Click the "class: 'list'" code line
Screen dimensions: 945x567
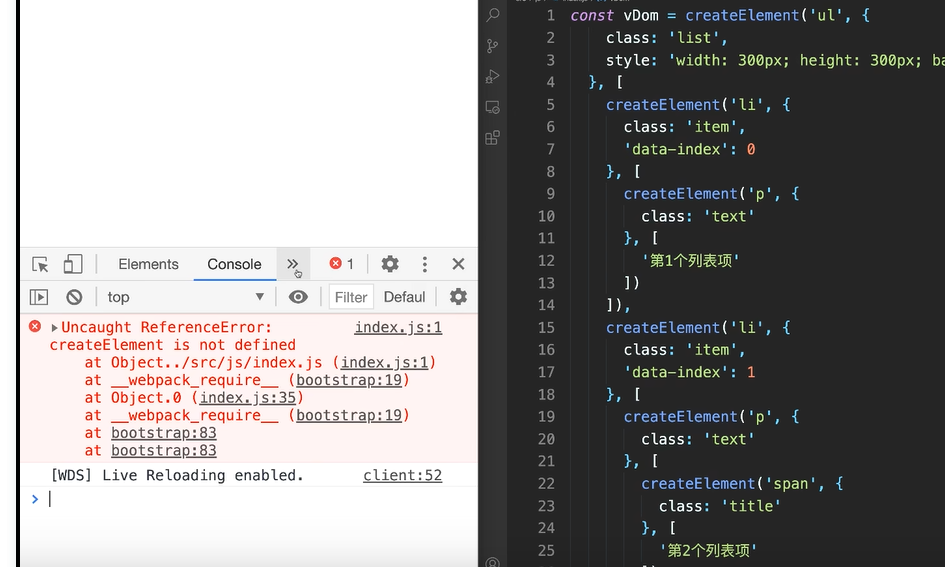pyautogui.click(x=667, y=38)
